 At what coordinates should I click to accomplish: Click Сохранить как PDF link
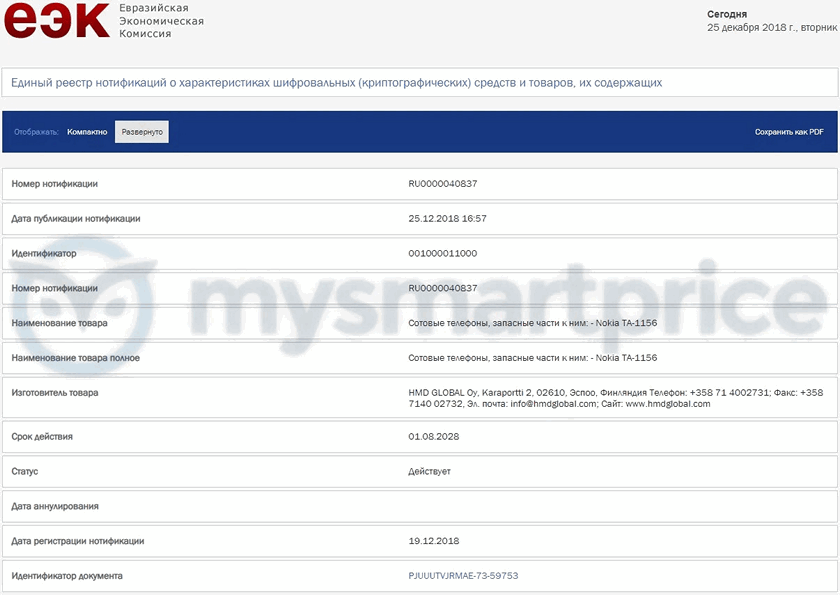789,132
